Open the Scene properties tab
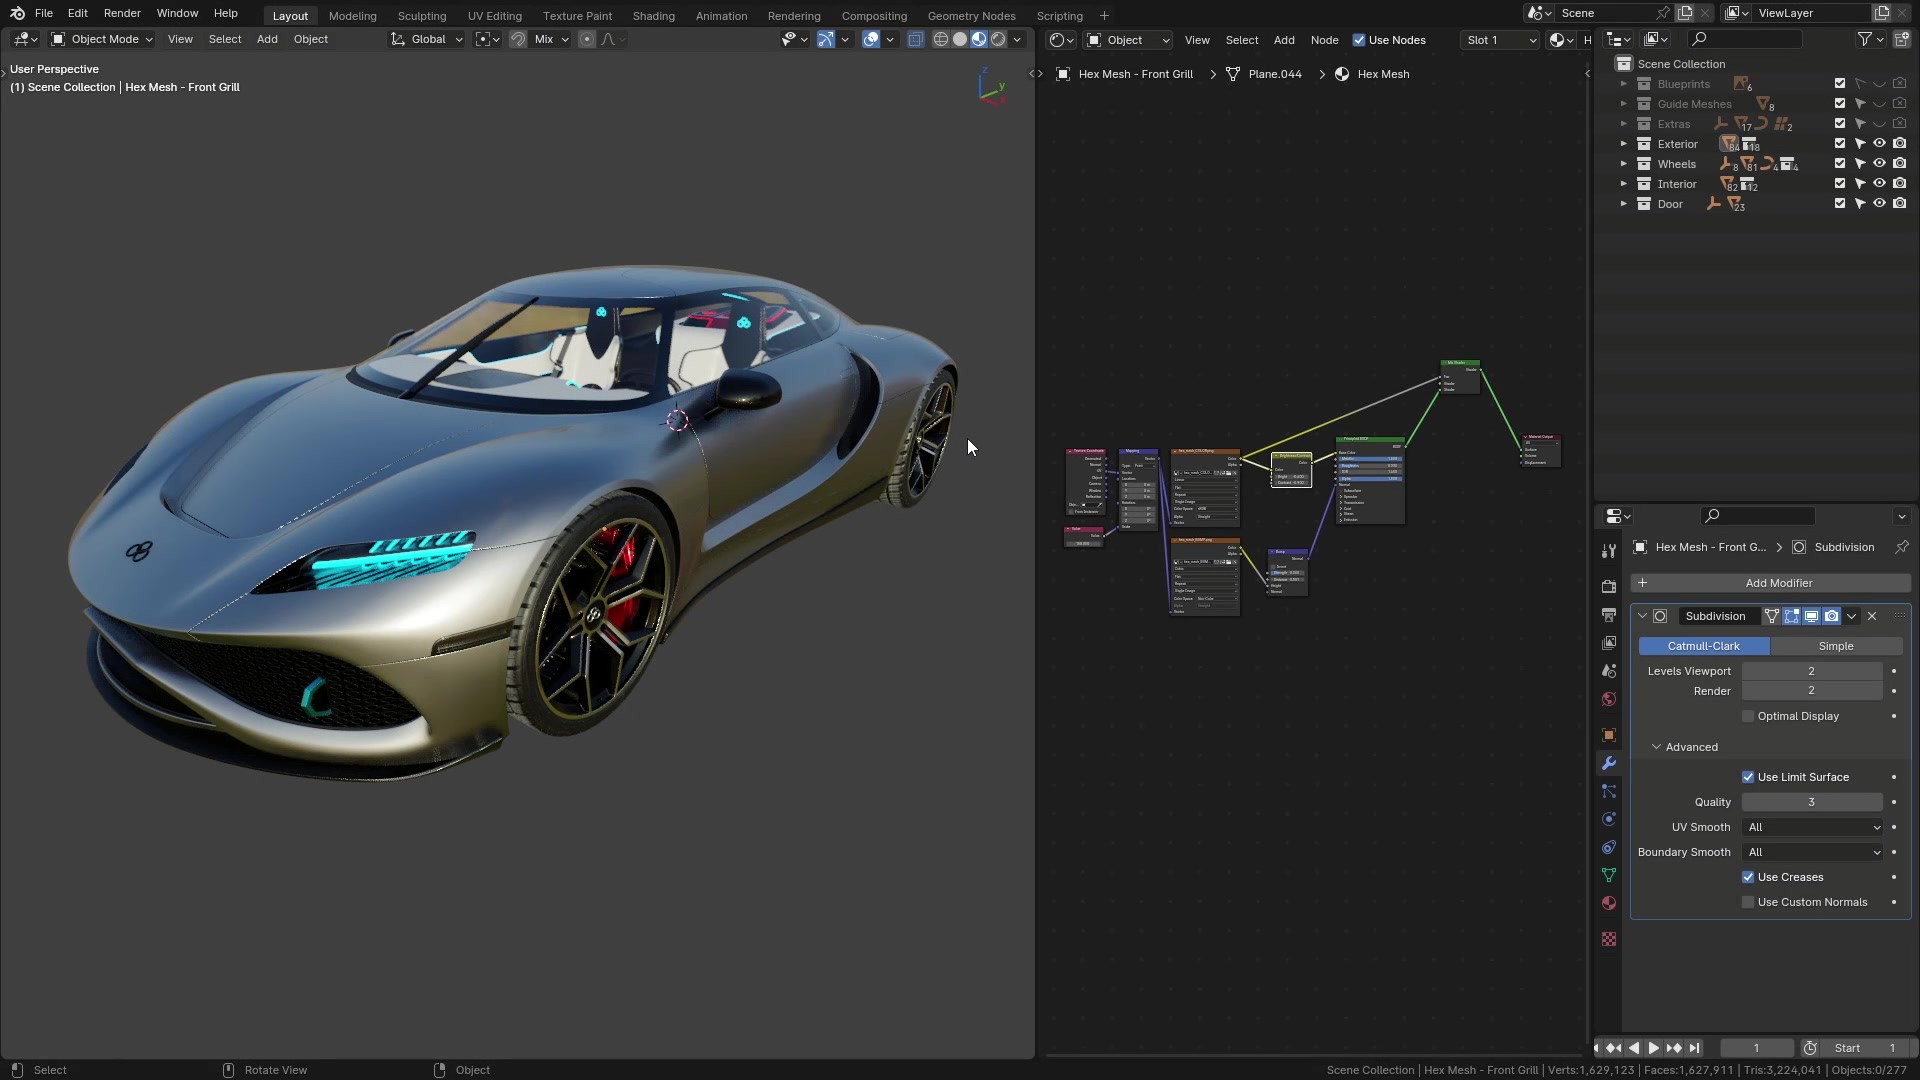The height and width of the screenshot is (1080, 1920). click(x=1609, y=671)
